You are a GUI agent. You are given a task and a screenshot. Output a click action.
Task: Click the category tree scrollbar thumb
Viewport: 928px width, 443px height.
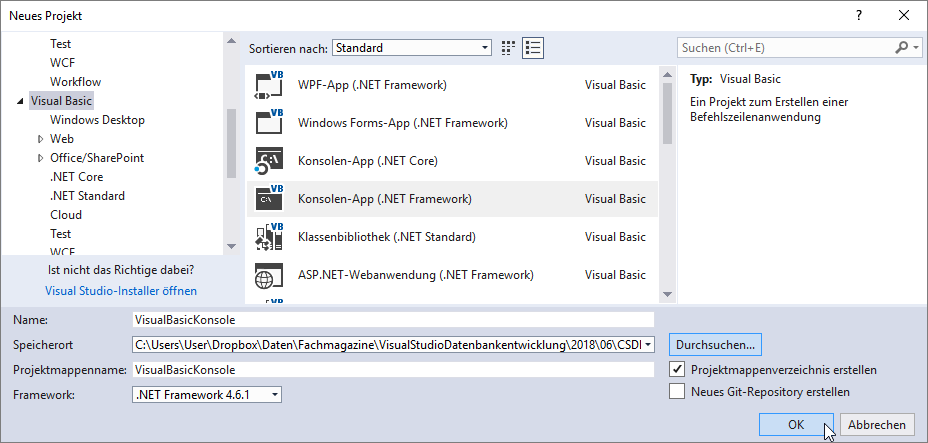tap(231, 143)
